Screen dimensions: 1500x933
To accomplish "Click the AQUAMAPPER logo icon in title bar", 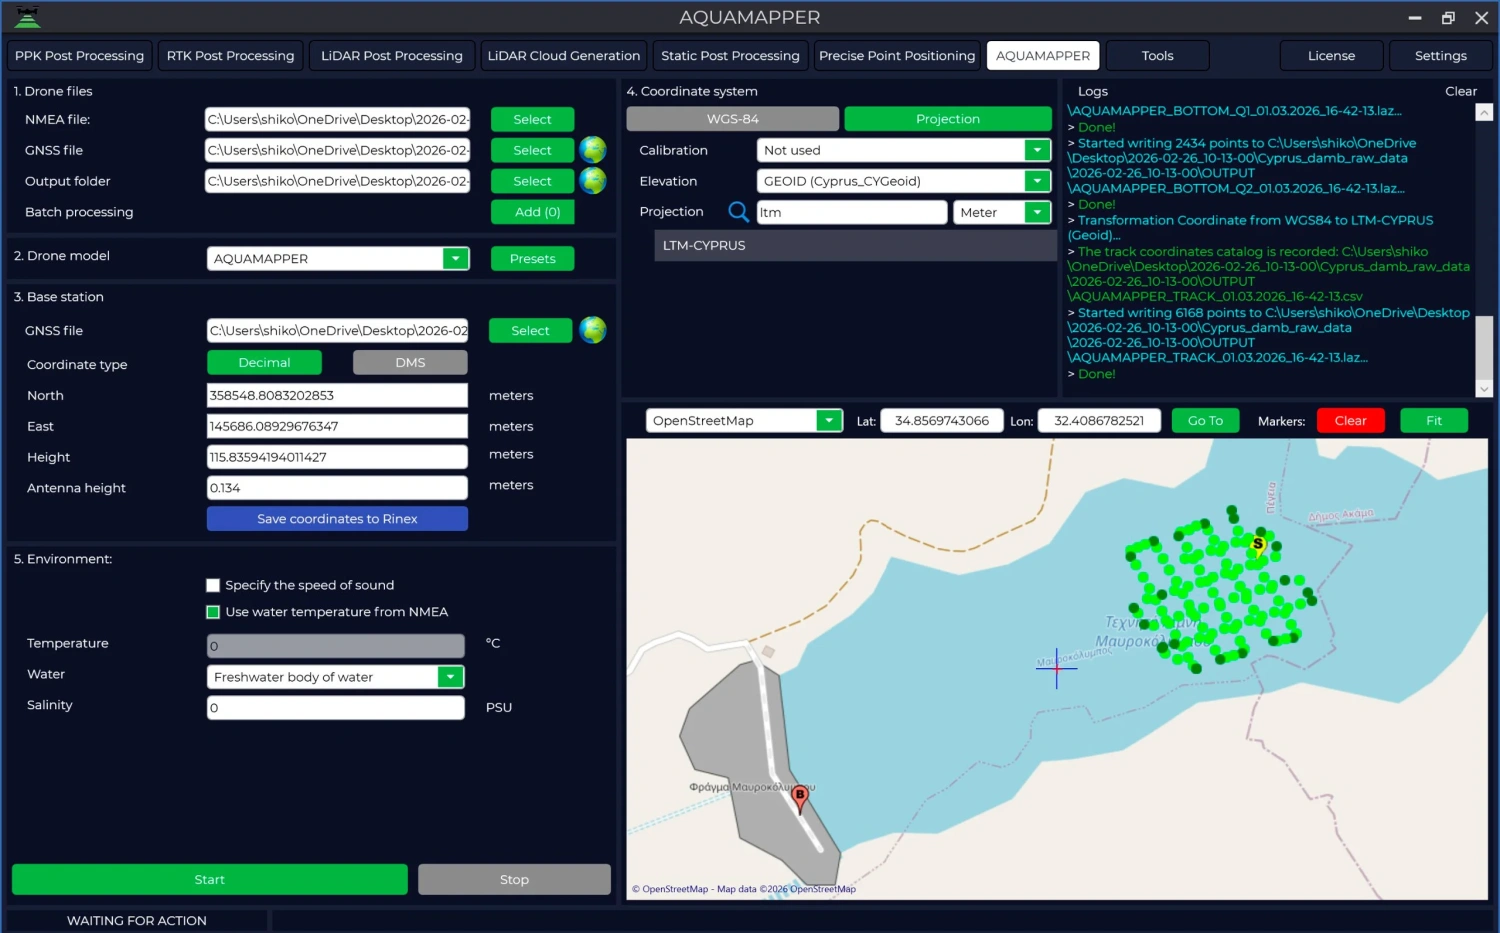I will [x=28, y=17].
